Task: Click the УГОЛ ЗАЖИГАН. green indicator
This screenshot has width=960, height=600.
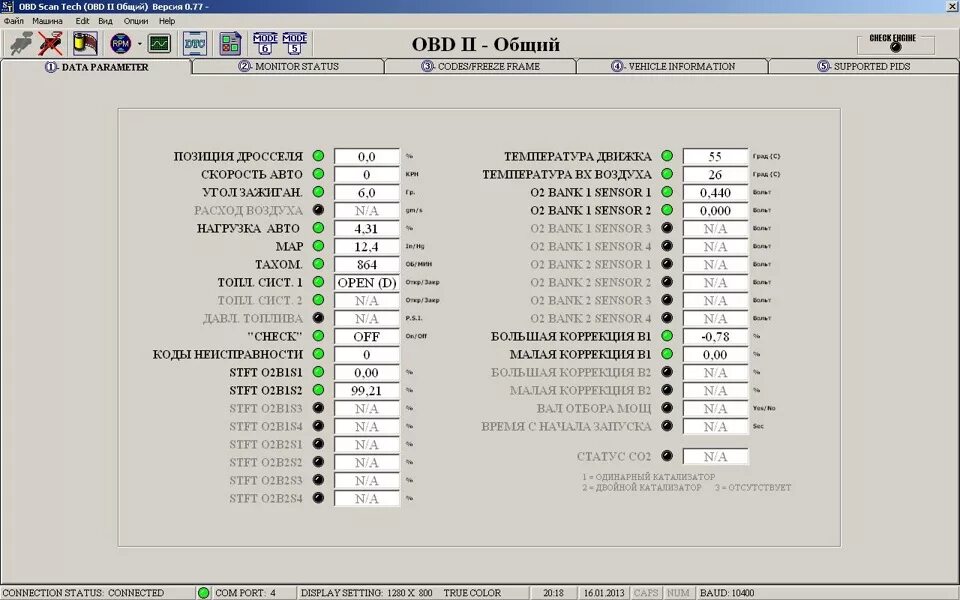Action: point(318,192)
